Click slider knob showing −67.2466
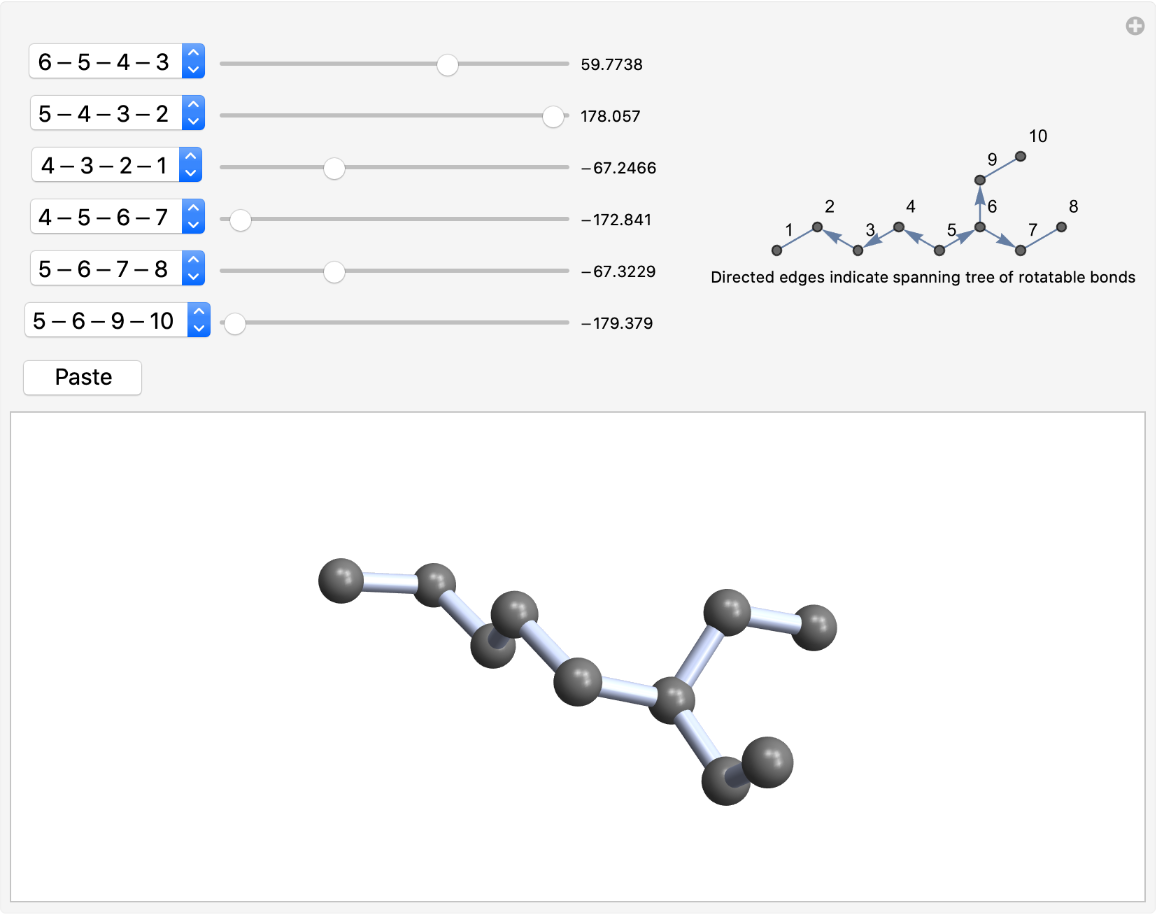This screenshot has width=1156, height=916. [335, 168]
